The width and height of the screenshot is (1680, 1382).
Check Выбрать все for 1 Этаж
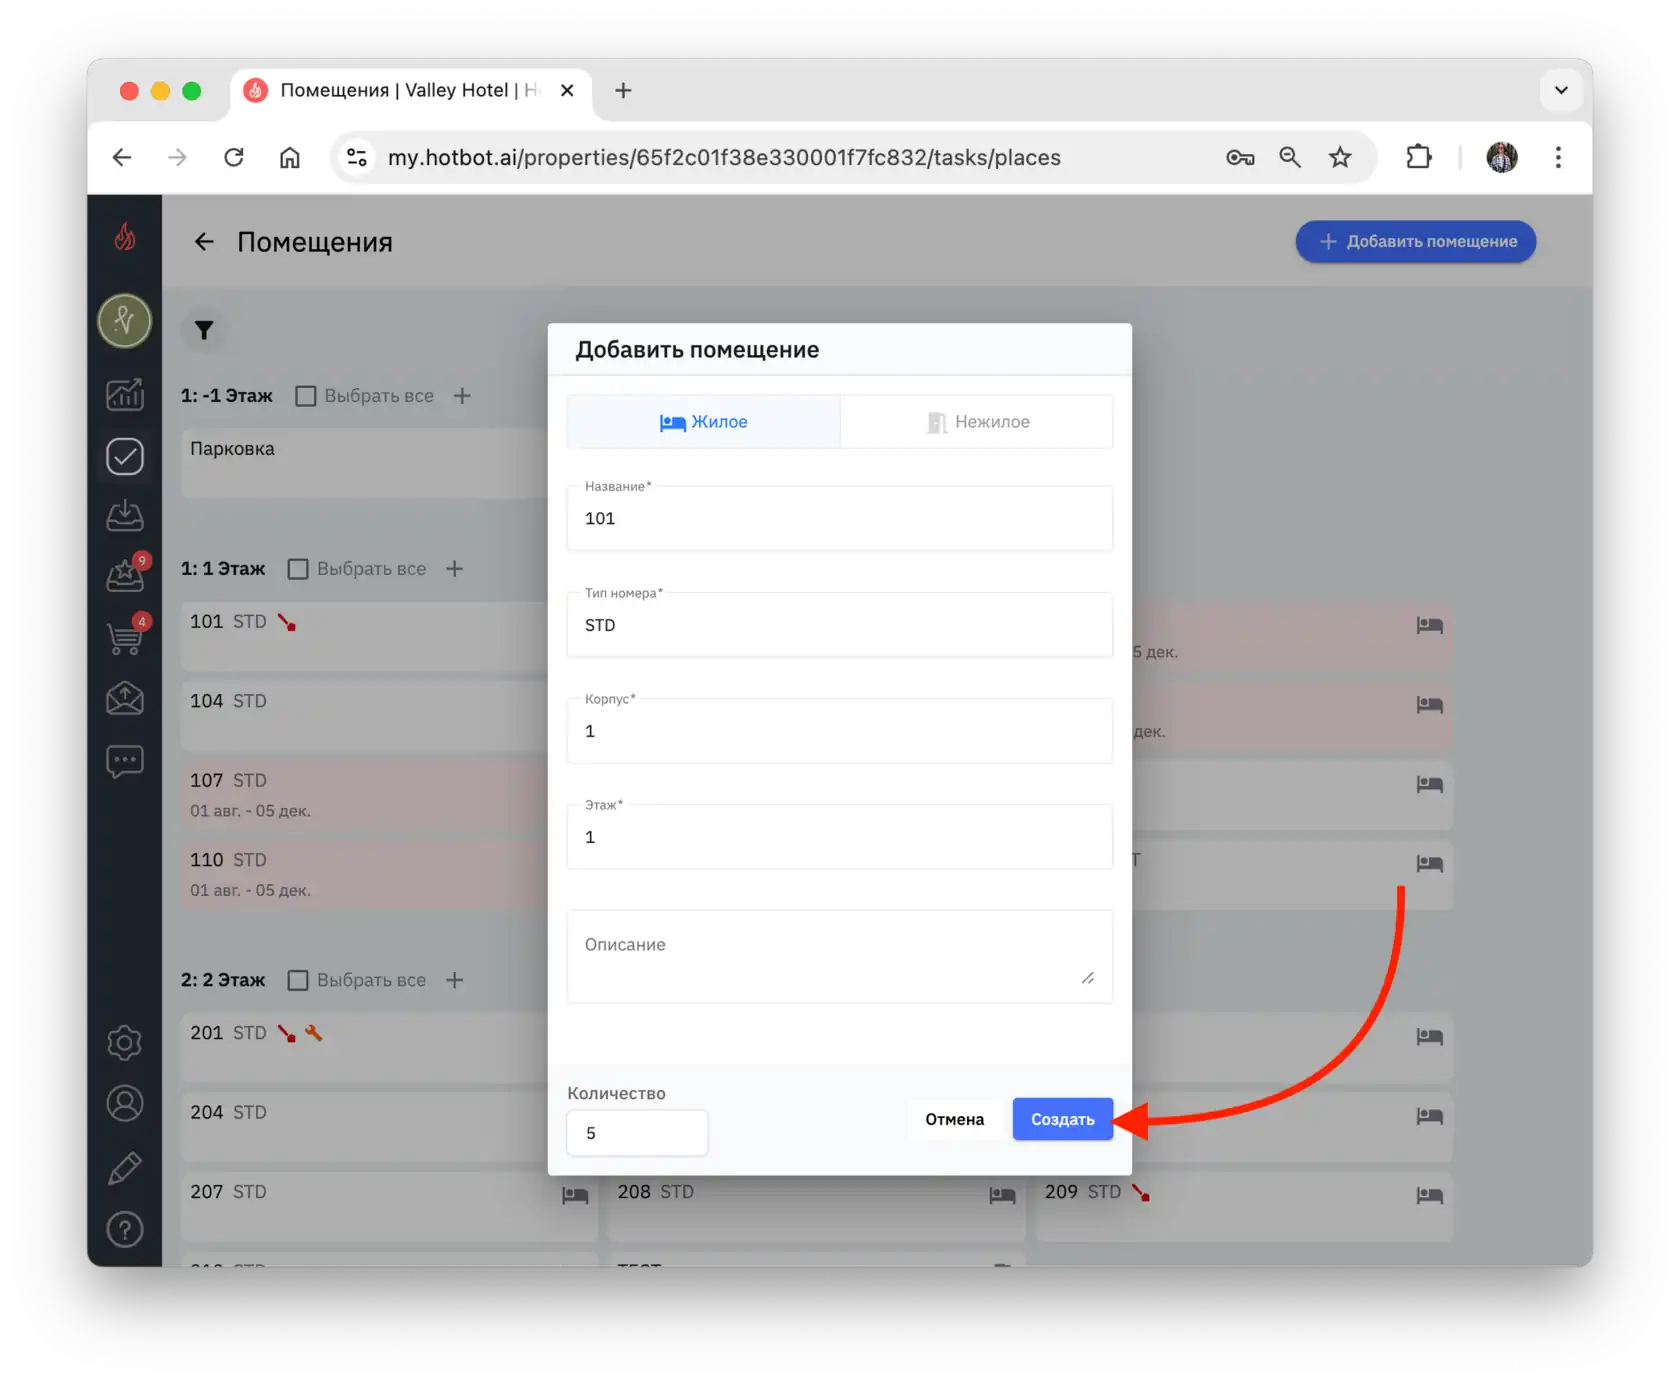click(298, 569)
